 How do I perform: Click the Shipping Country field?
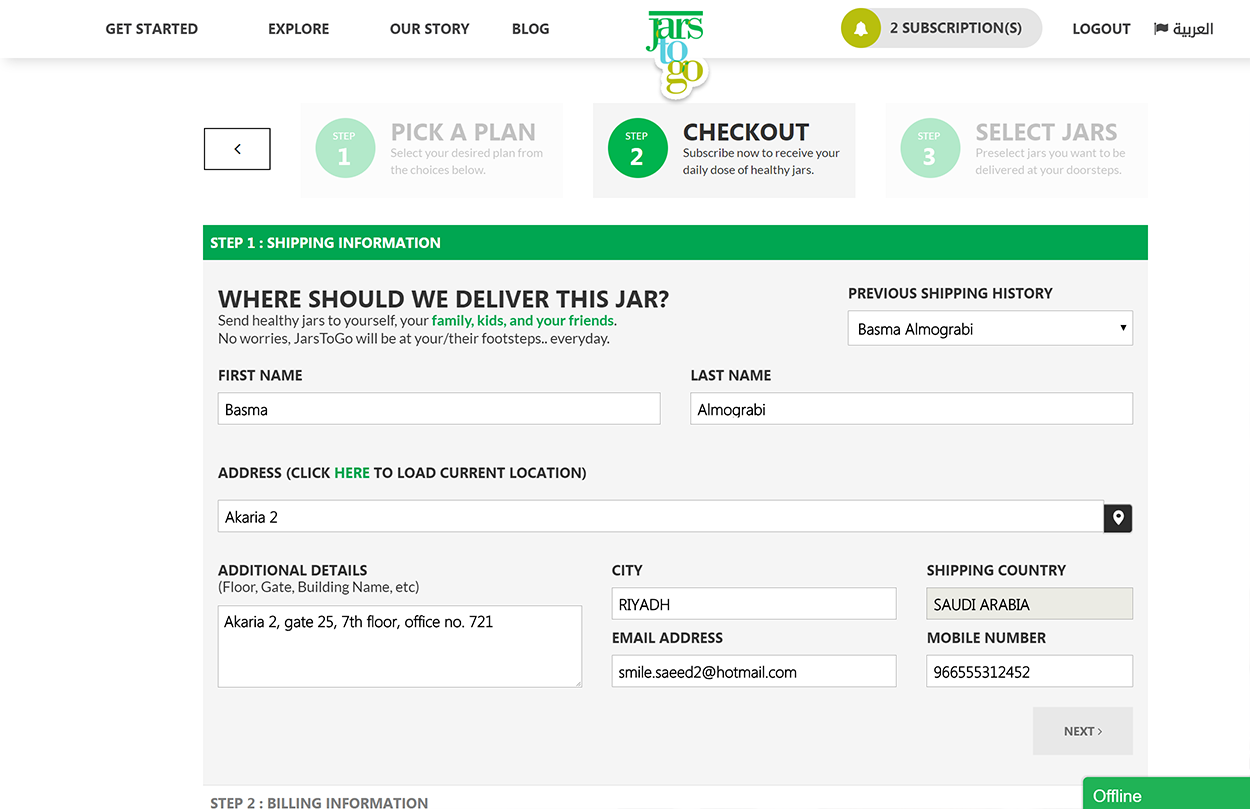pyautogui.click(x=1030, y=604)
